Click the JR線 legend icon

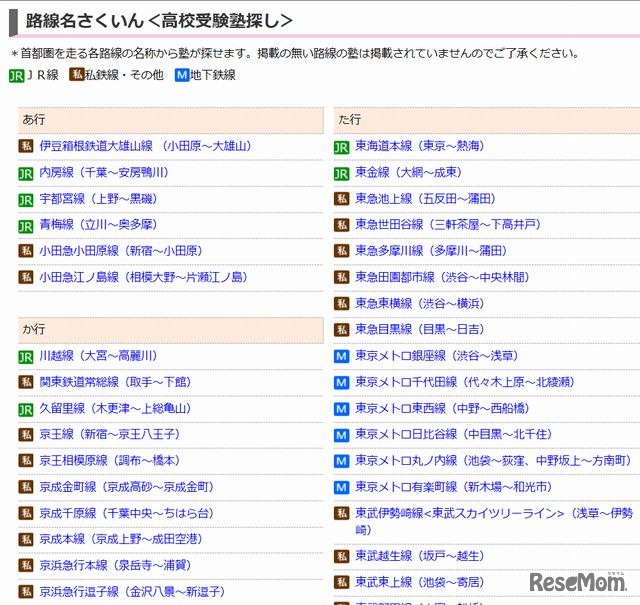coord(16,76)
